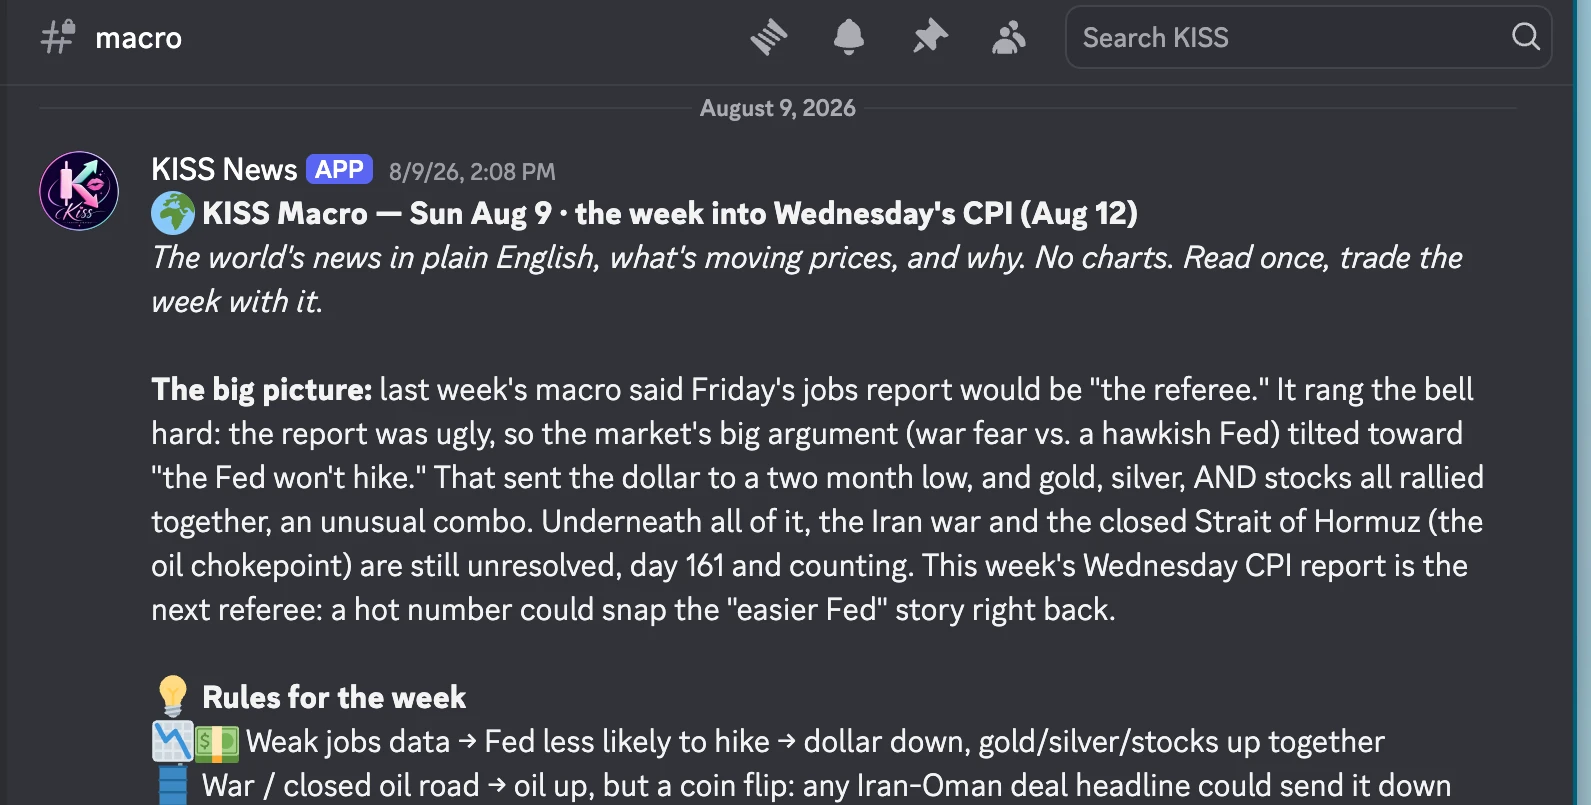Show pinned messages with pin icon
The width and height of the screenshot is (1591, 805).
click(930, 37)
